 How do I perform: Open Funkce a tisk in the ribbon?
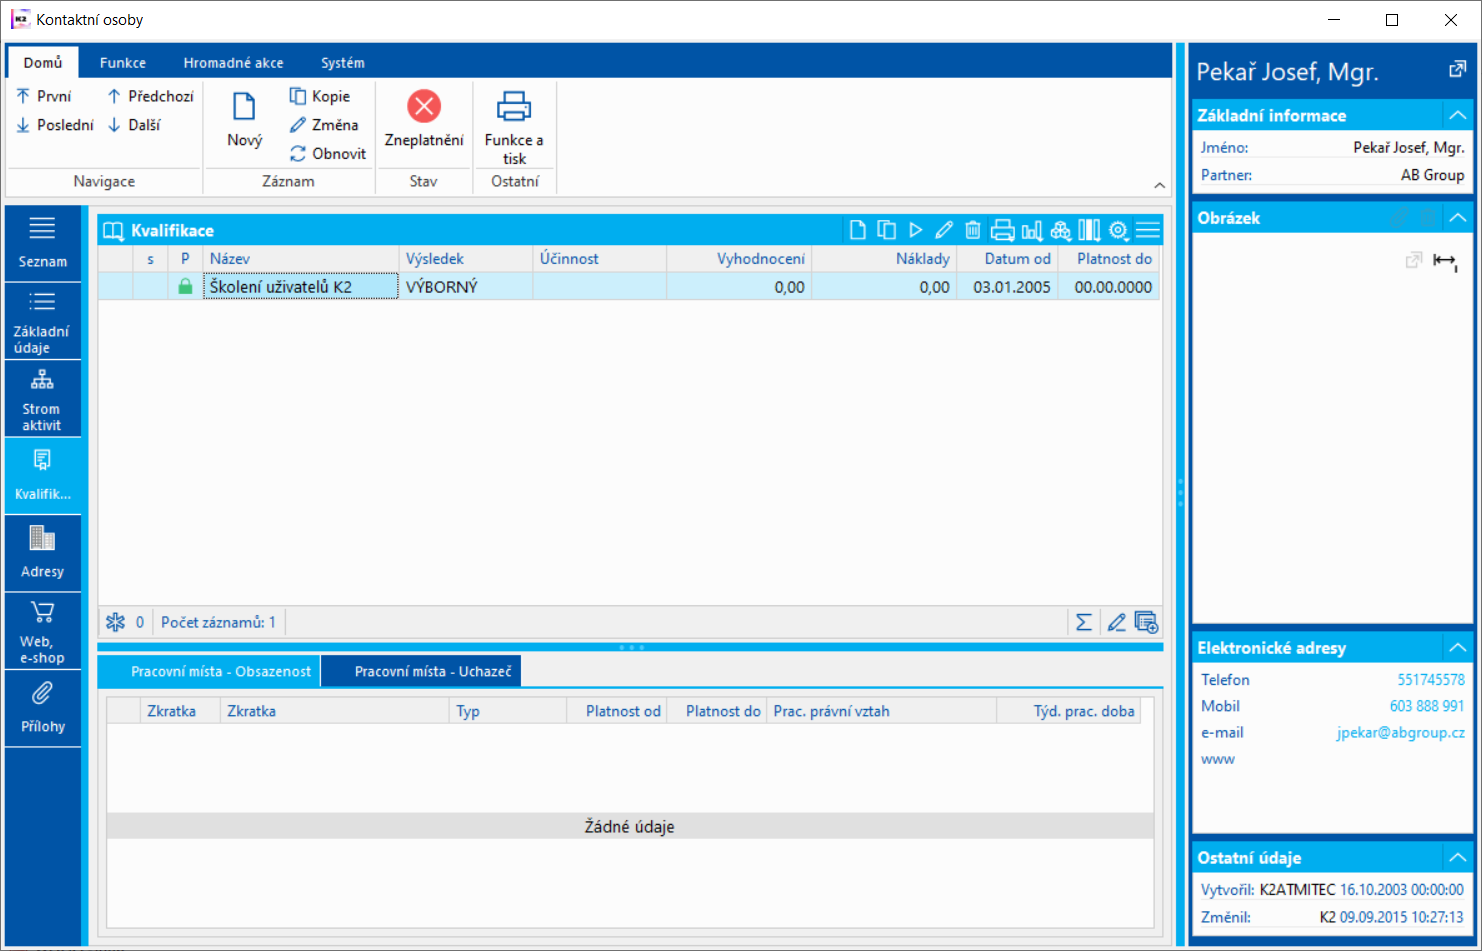click(514, 127)
